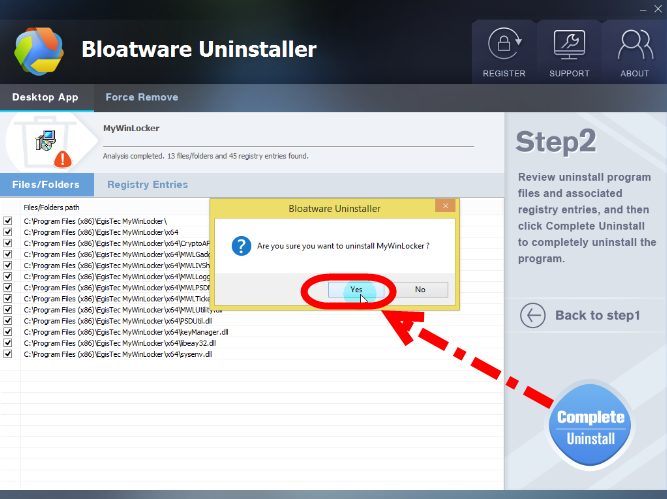Uncheck the MyWinLocker\x64 folder checkbox
Screen dimensions: 667x499
8,232
